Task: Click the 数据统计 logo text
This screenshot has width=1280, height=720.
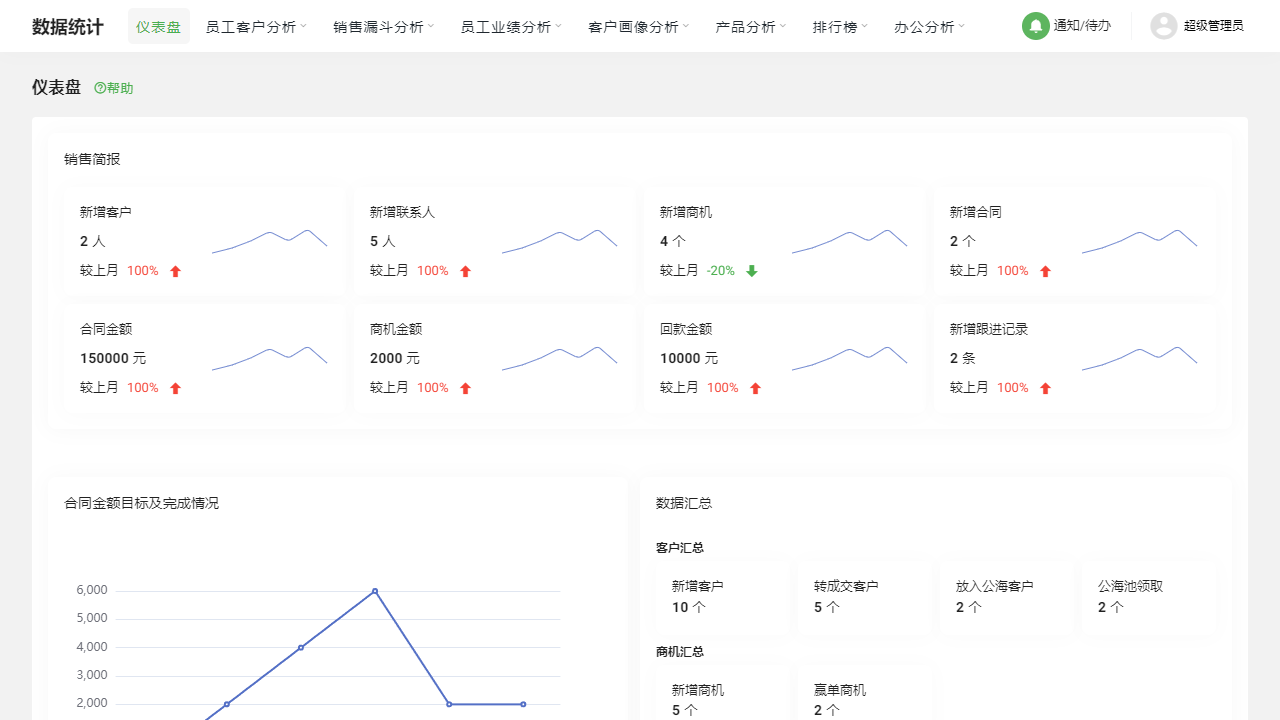Action: click(66, 26)
